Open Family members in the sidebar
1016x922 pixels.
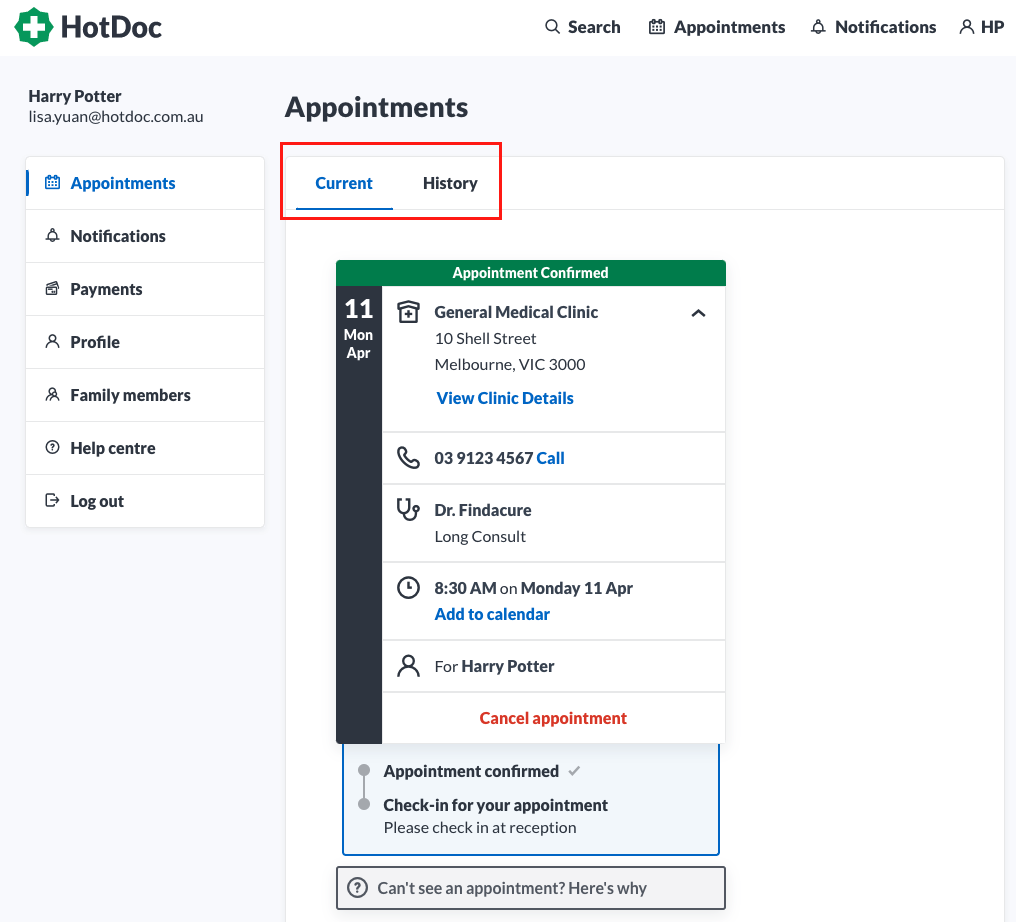(x=144, y=395)
